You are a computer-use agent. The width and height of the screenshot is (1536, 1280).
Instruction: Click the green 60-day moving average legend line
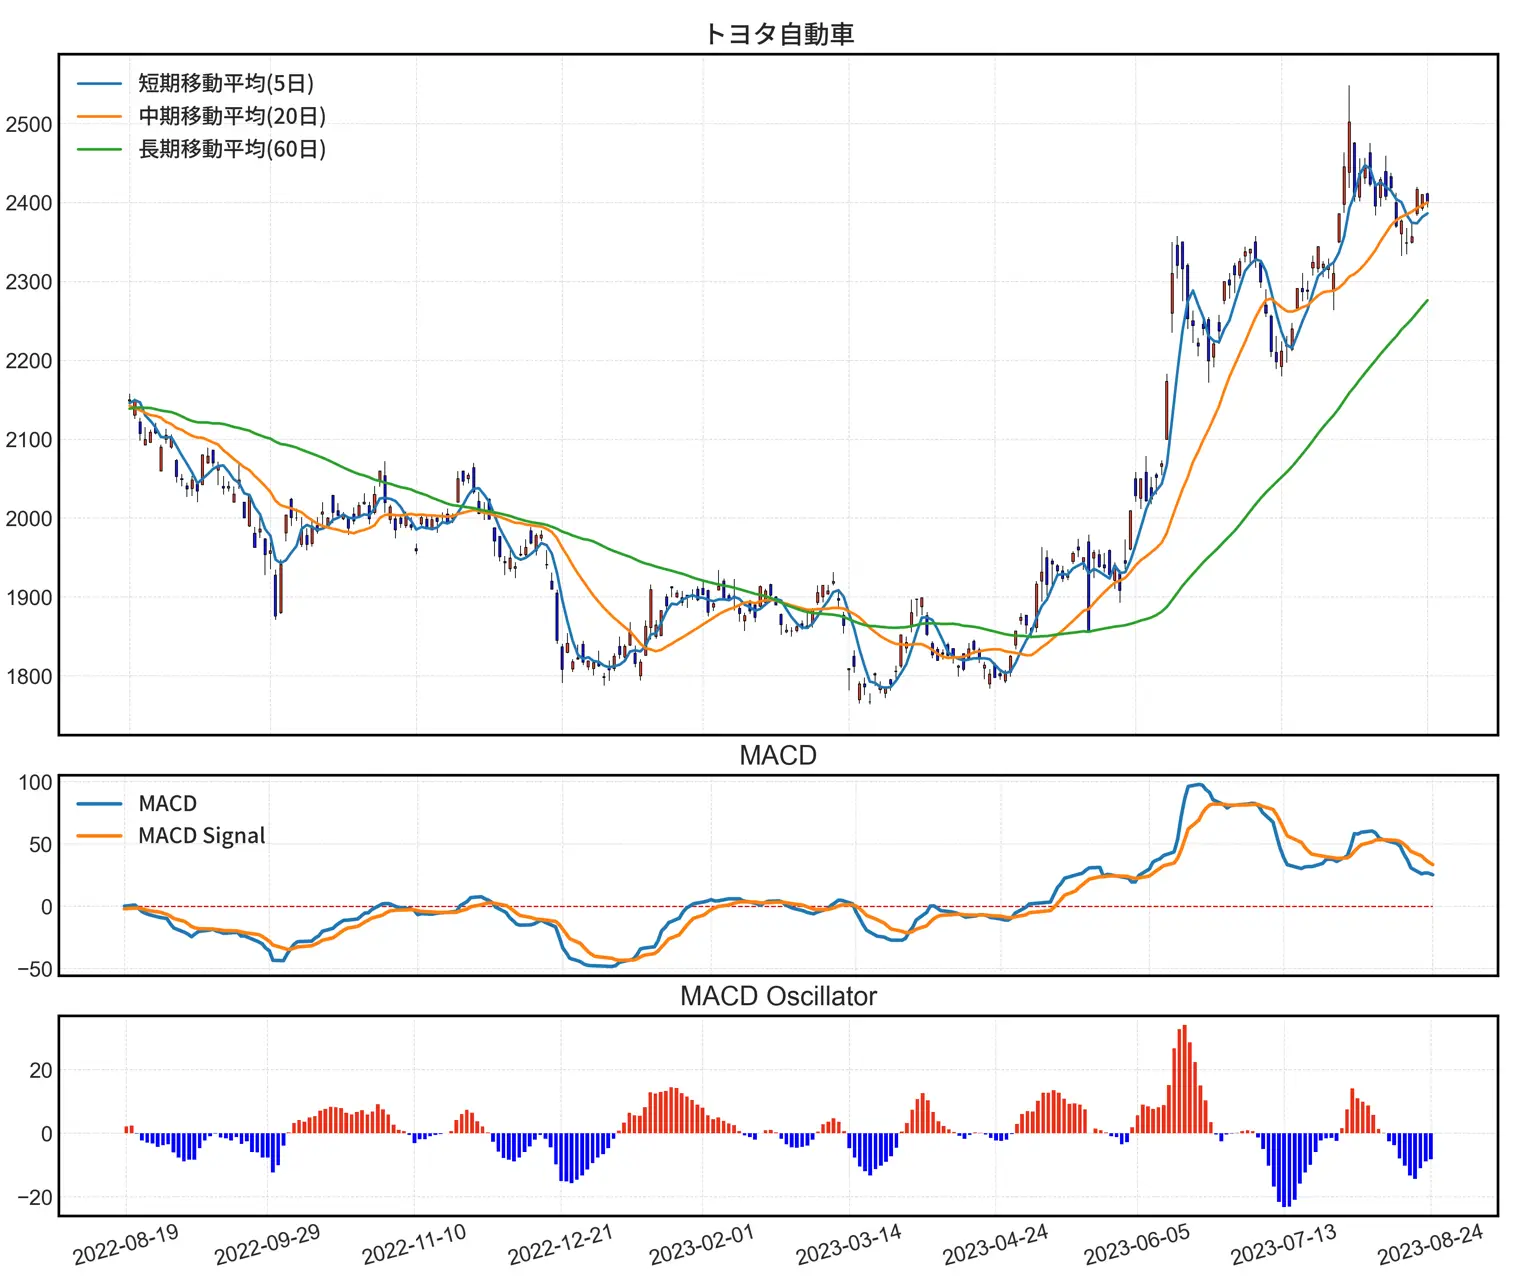(x=99, y=150)
